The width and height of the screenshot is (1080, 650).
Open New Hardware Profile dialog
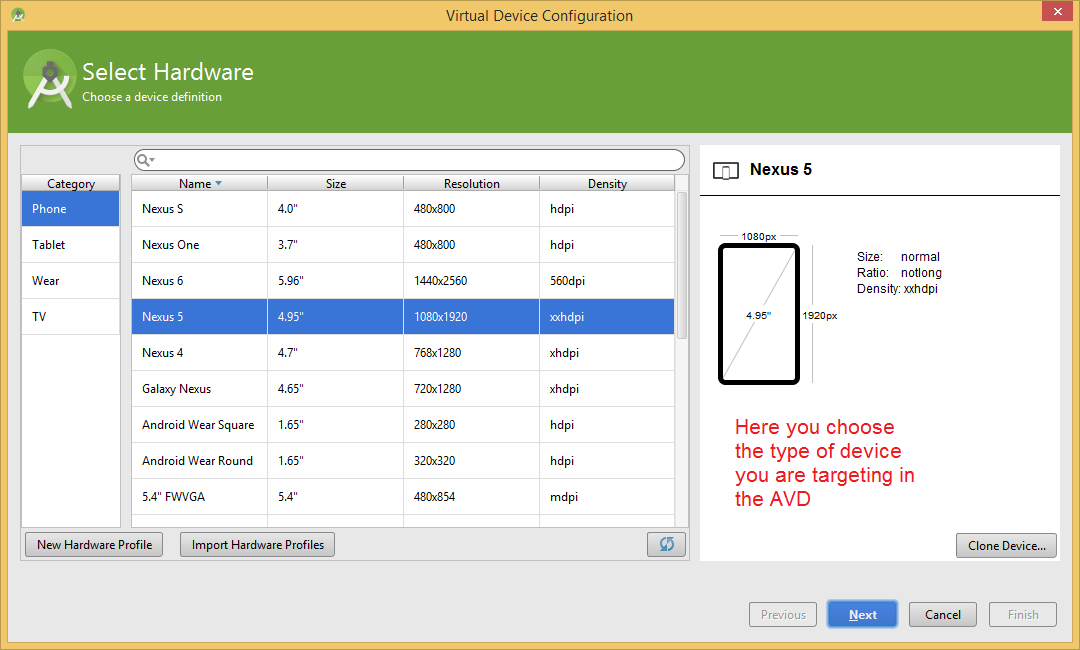pyautogui.click(x=94, y=545)
